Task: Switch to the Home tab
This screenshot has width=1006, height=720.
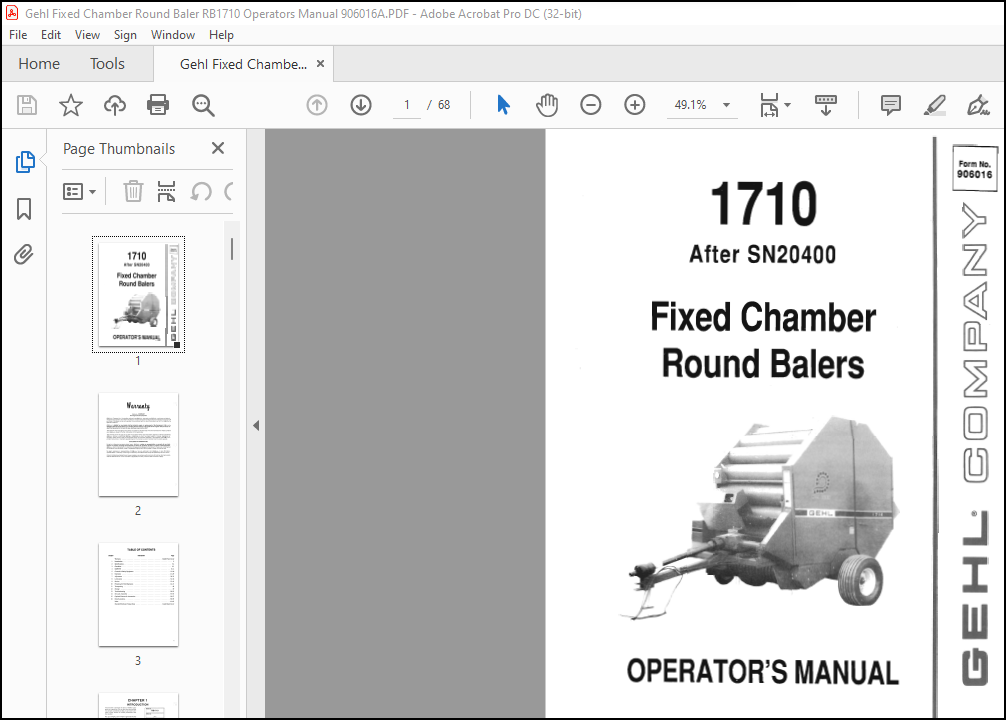Action: (39, 64)
